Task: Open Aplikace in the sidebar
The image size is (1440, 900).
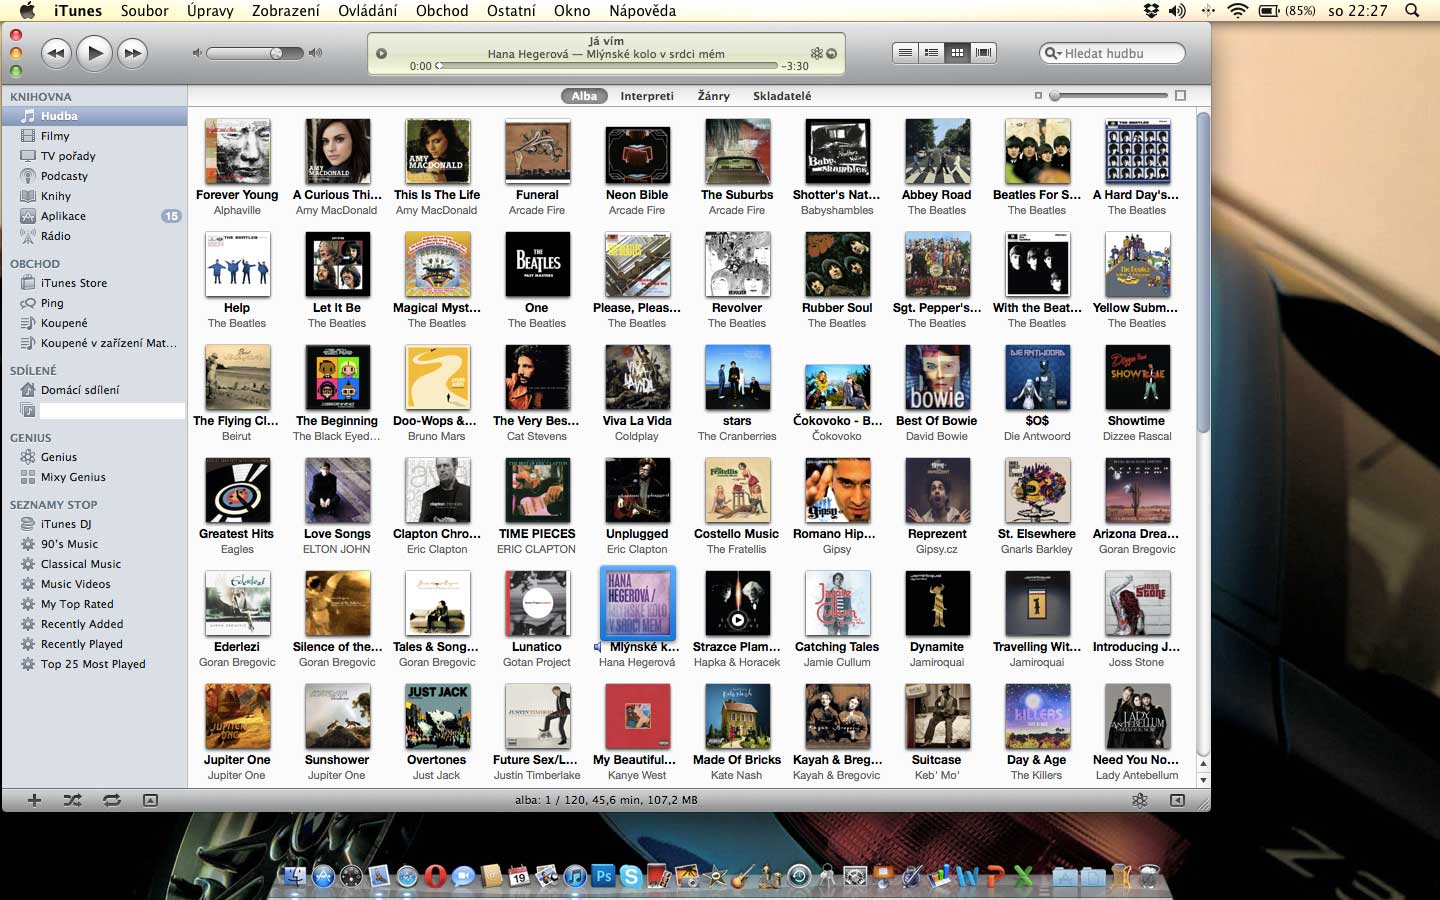Action: (x=94, y=216)
